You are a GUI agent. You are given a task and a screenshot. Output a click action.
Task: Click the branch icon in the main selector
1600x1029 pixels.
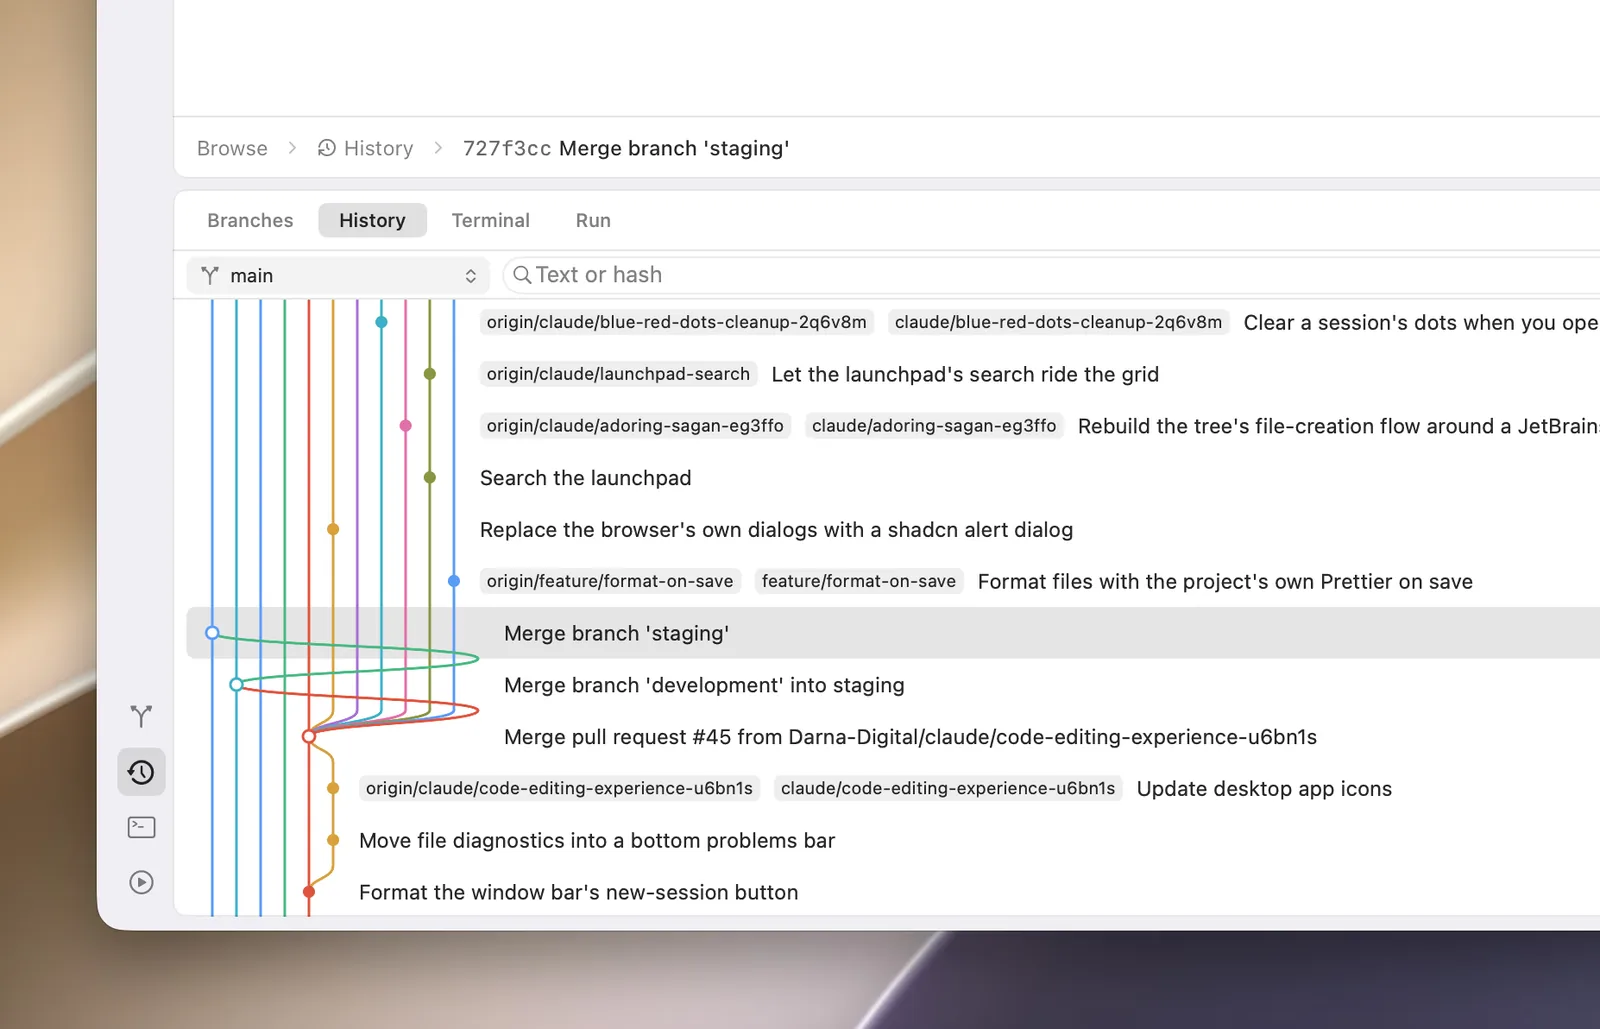[x=210, y=275]
